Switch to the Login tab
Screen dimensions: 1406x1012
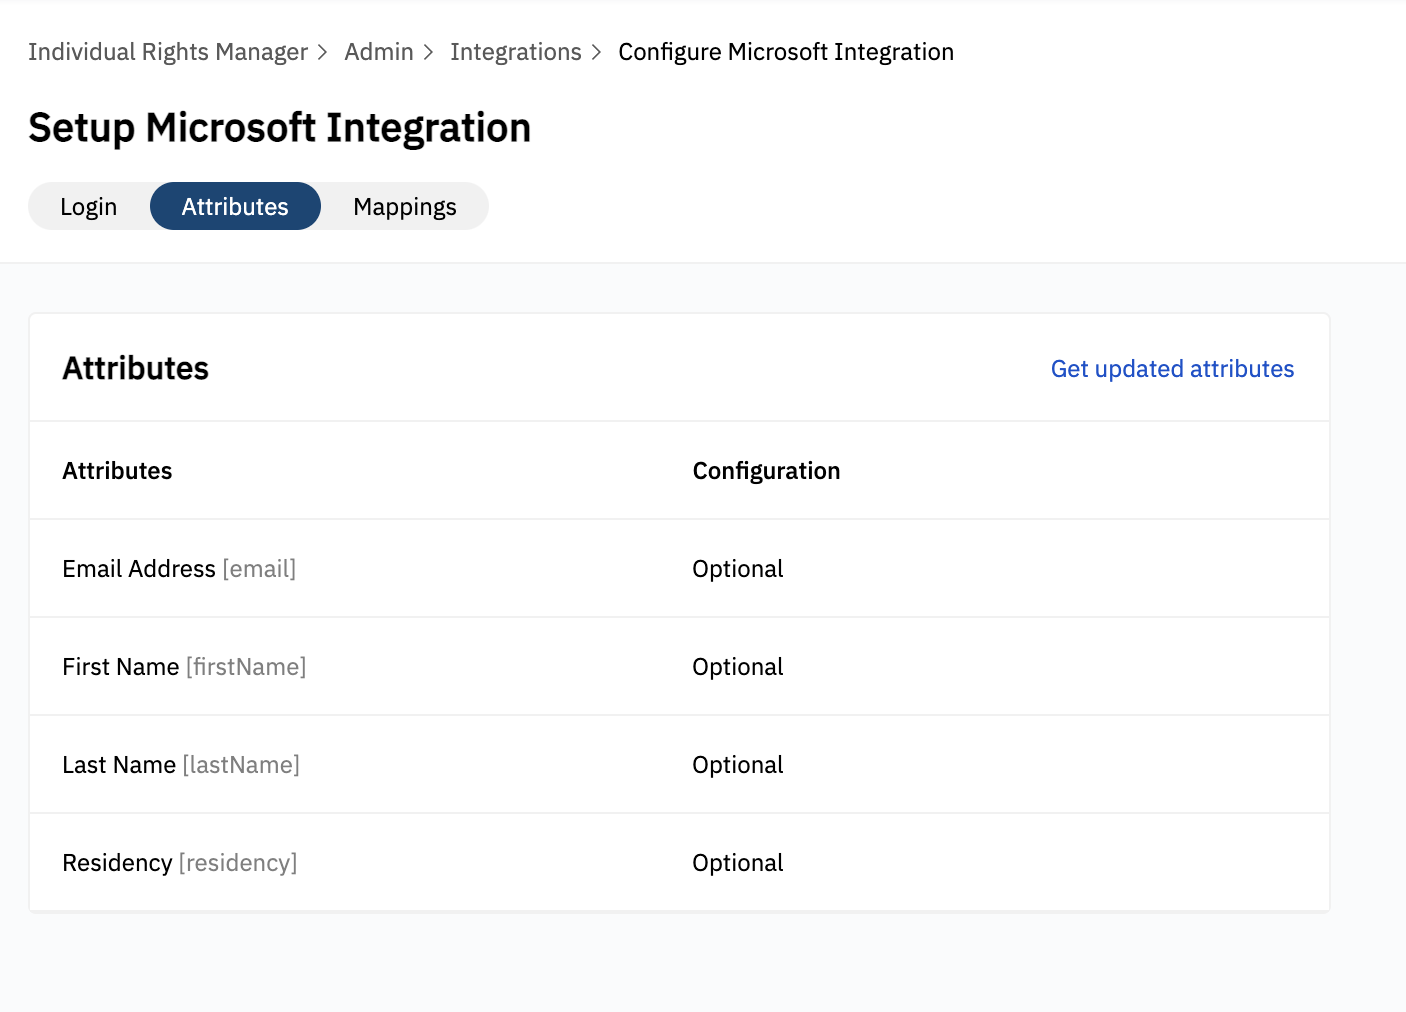(89, 206)
